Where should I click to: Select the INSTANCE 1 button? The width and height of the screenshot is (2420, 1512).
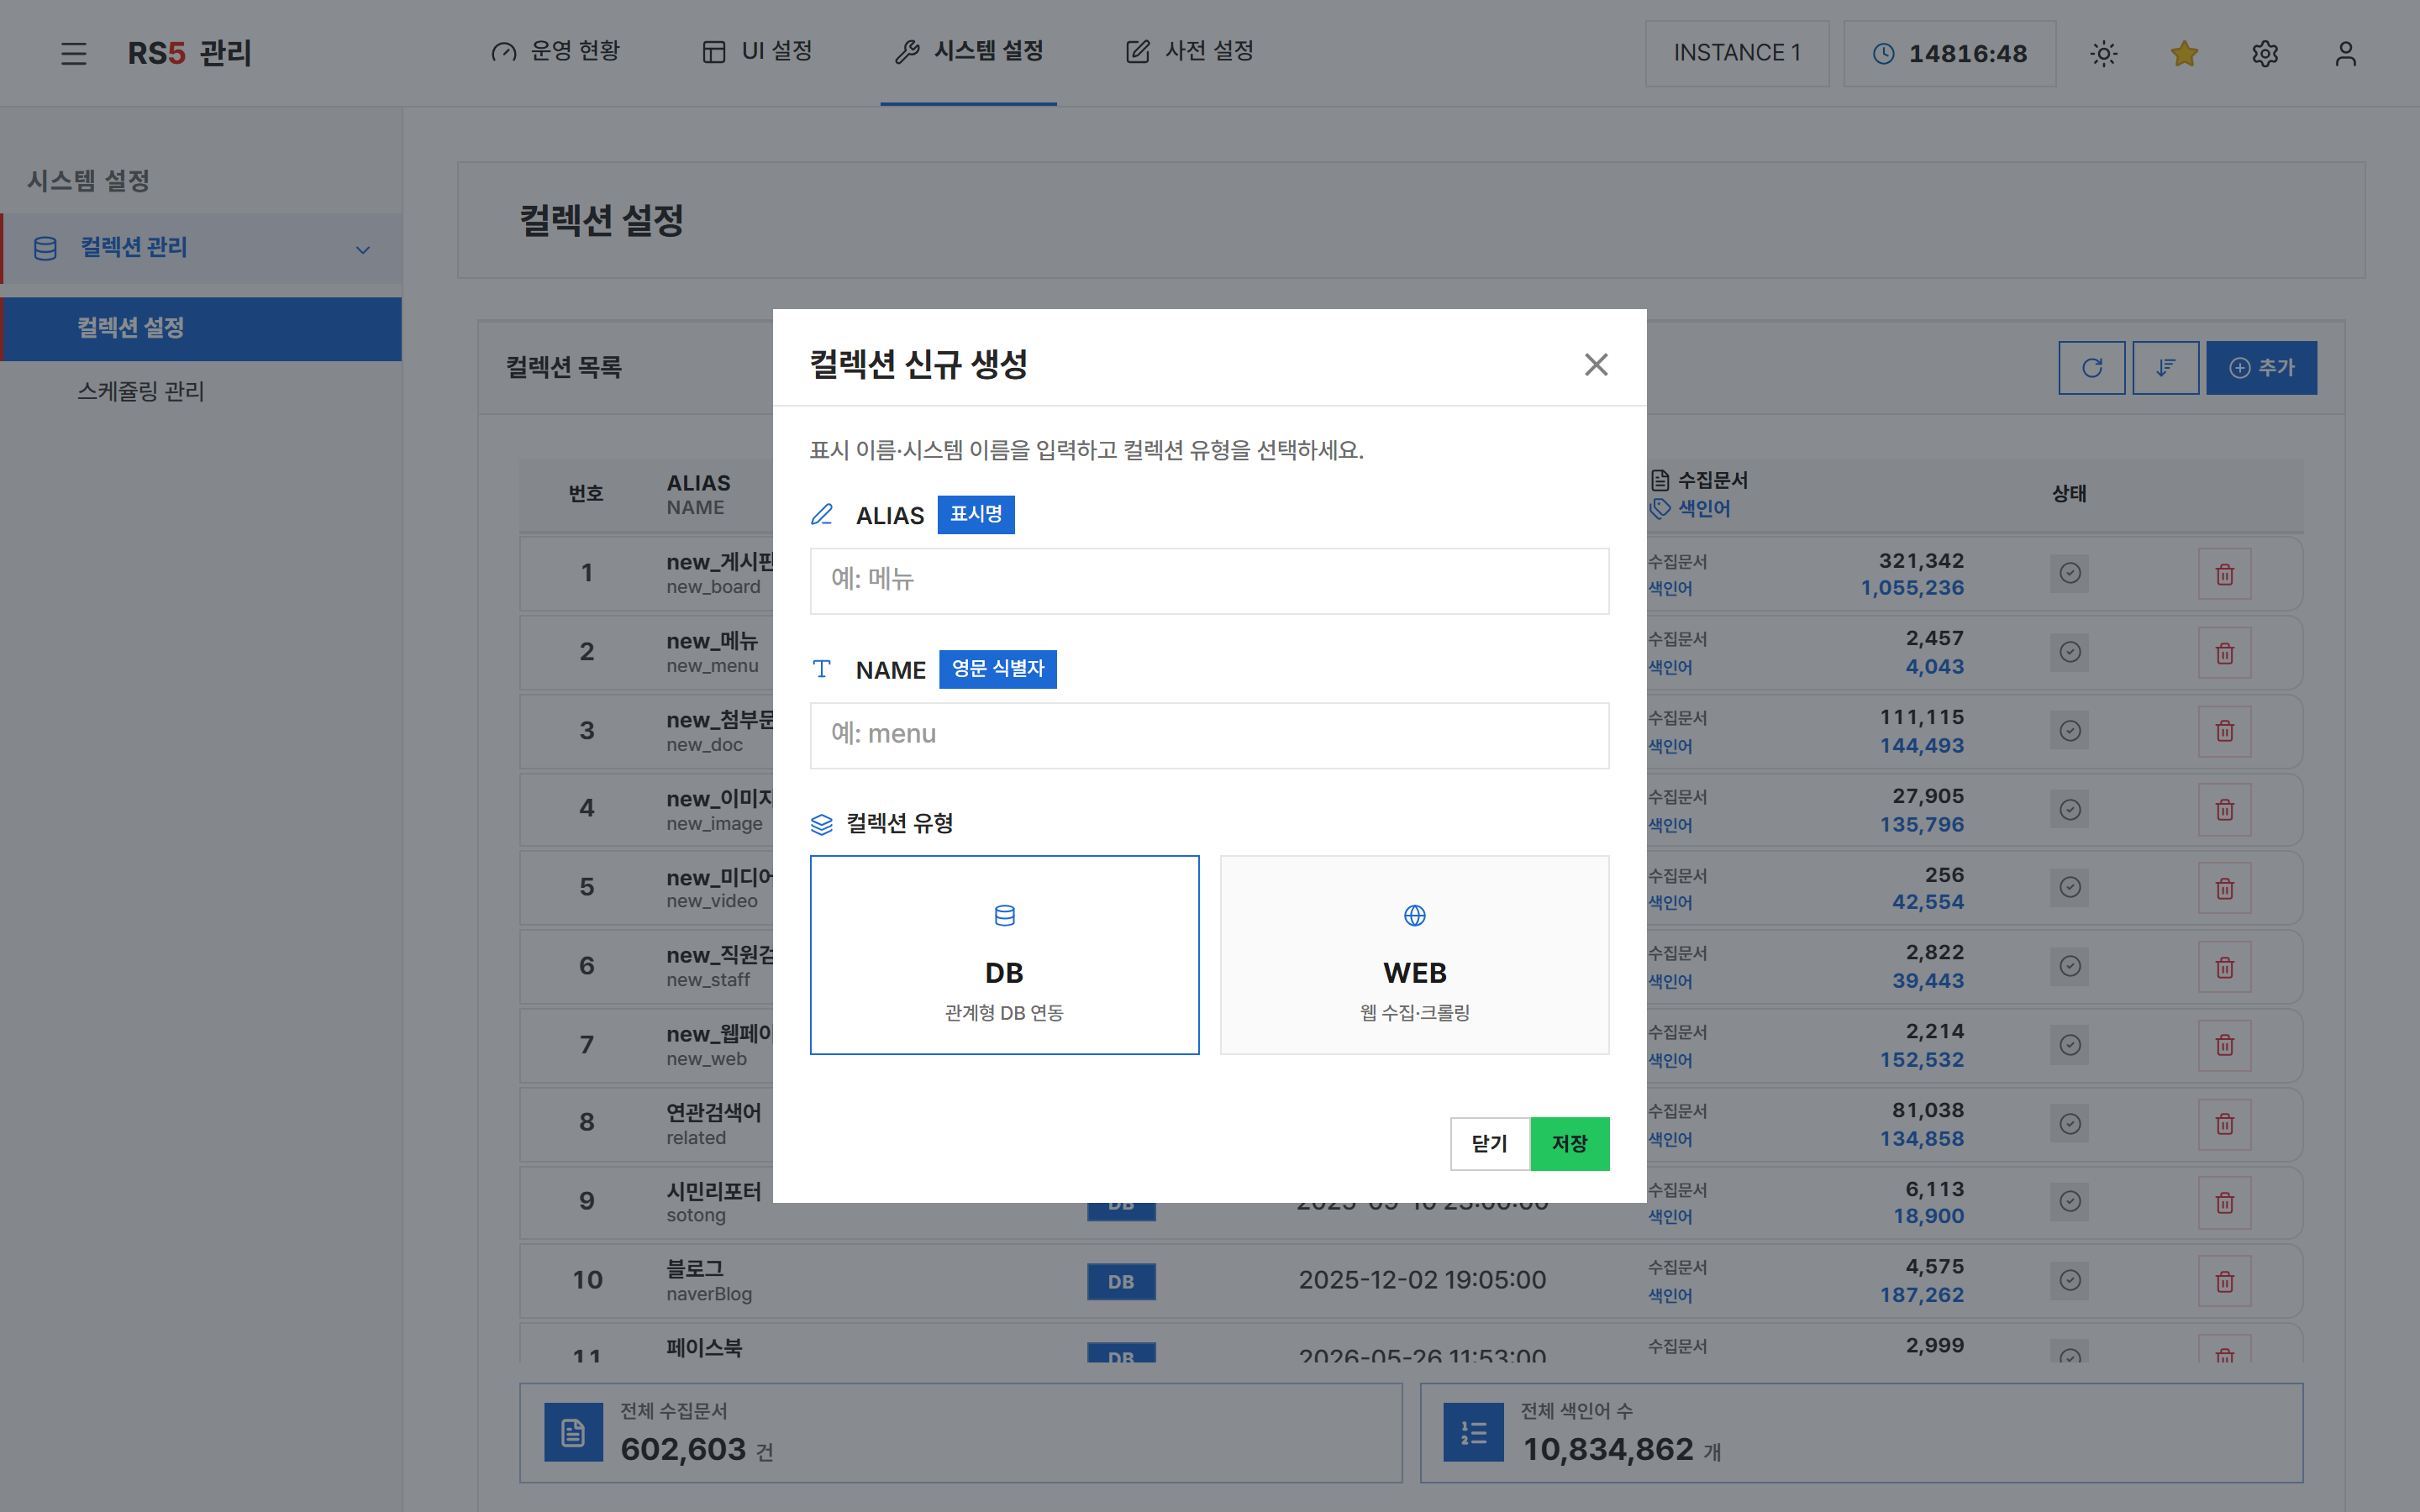point(1737,53)
